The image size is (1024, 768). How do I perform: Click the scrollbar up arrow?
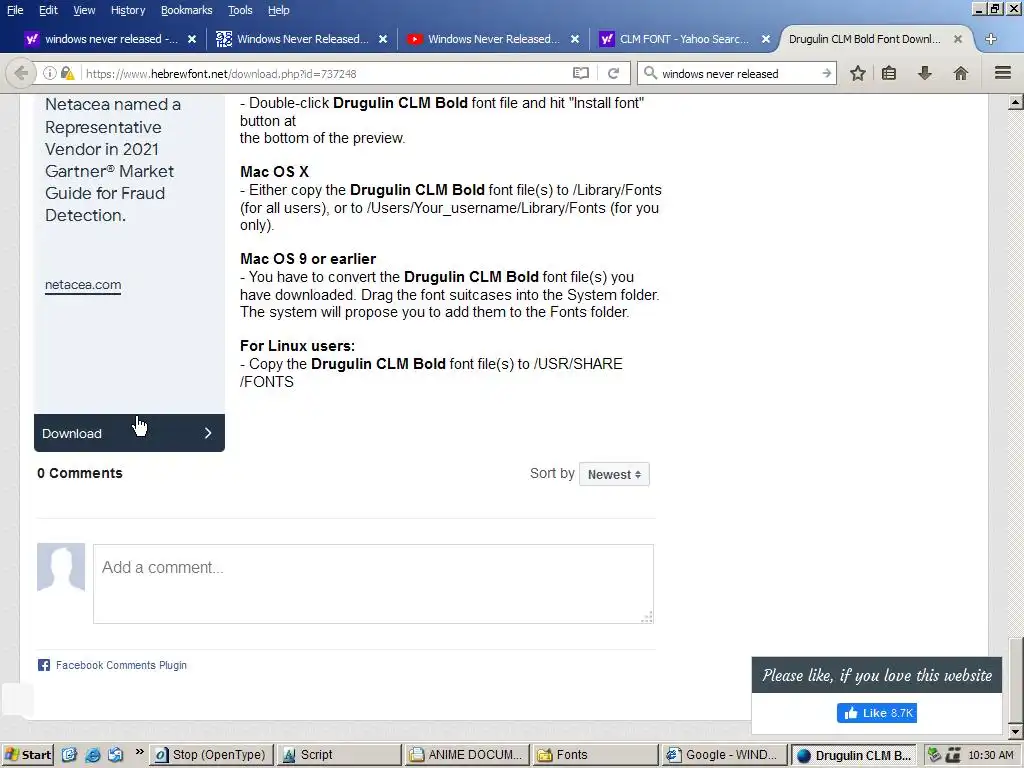click(x=1015, y=102)
